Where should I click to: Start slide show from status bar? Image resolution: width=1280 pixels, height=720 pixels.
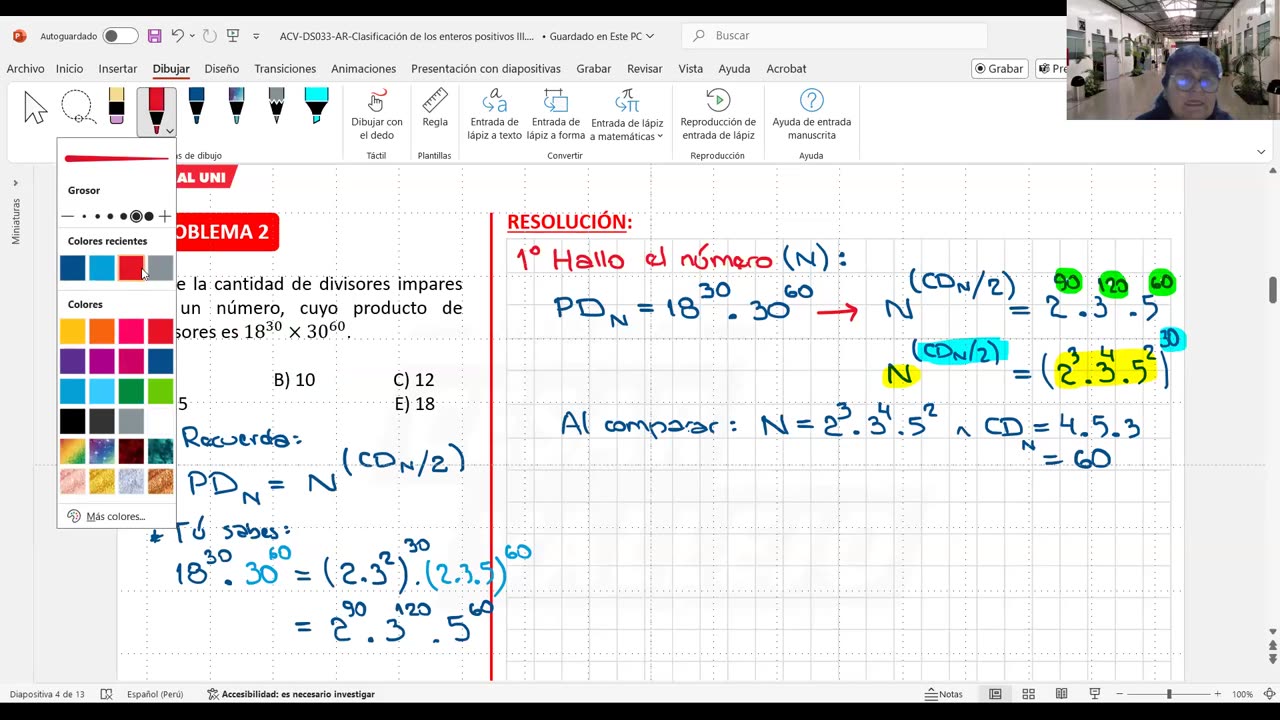click(1094, 694)
